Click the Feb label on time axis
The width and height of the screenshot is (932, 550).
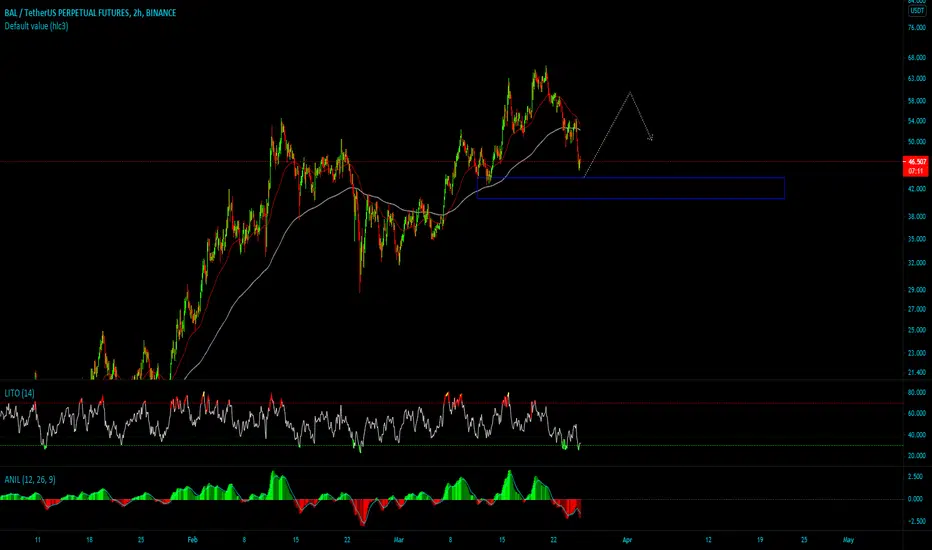(192, 540)
